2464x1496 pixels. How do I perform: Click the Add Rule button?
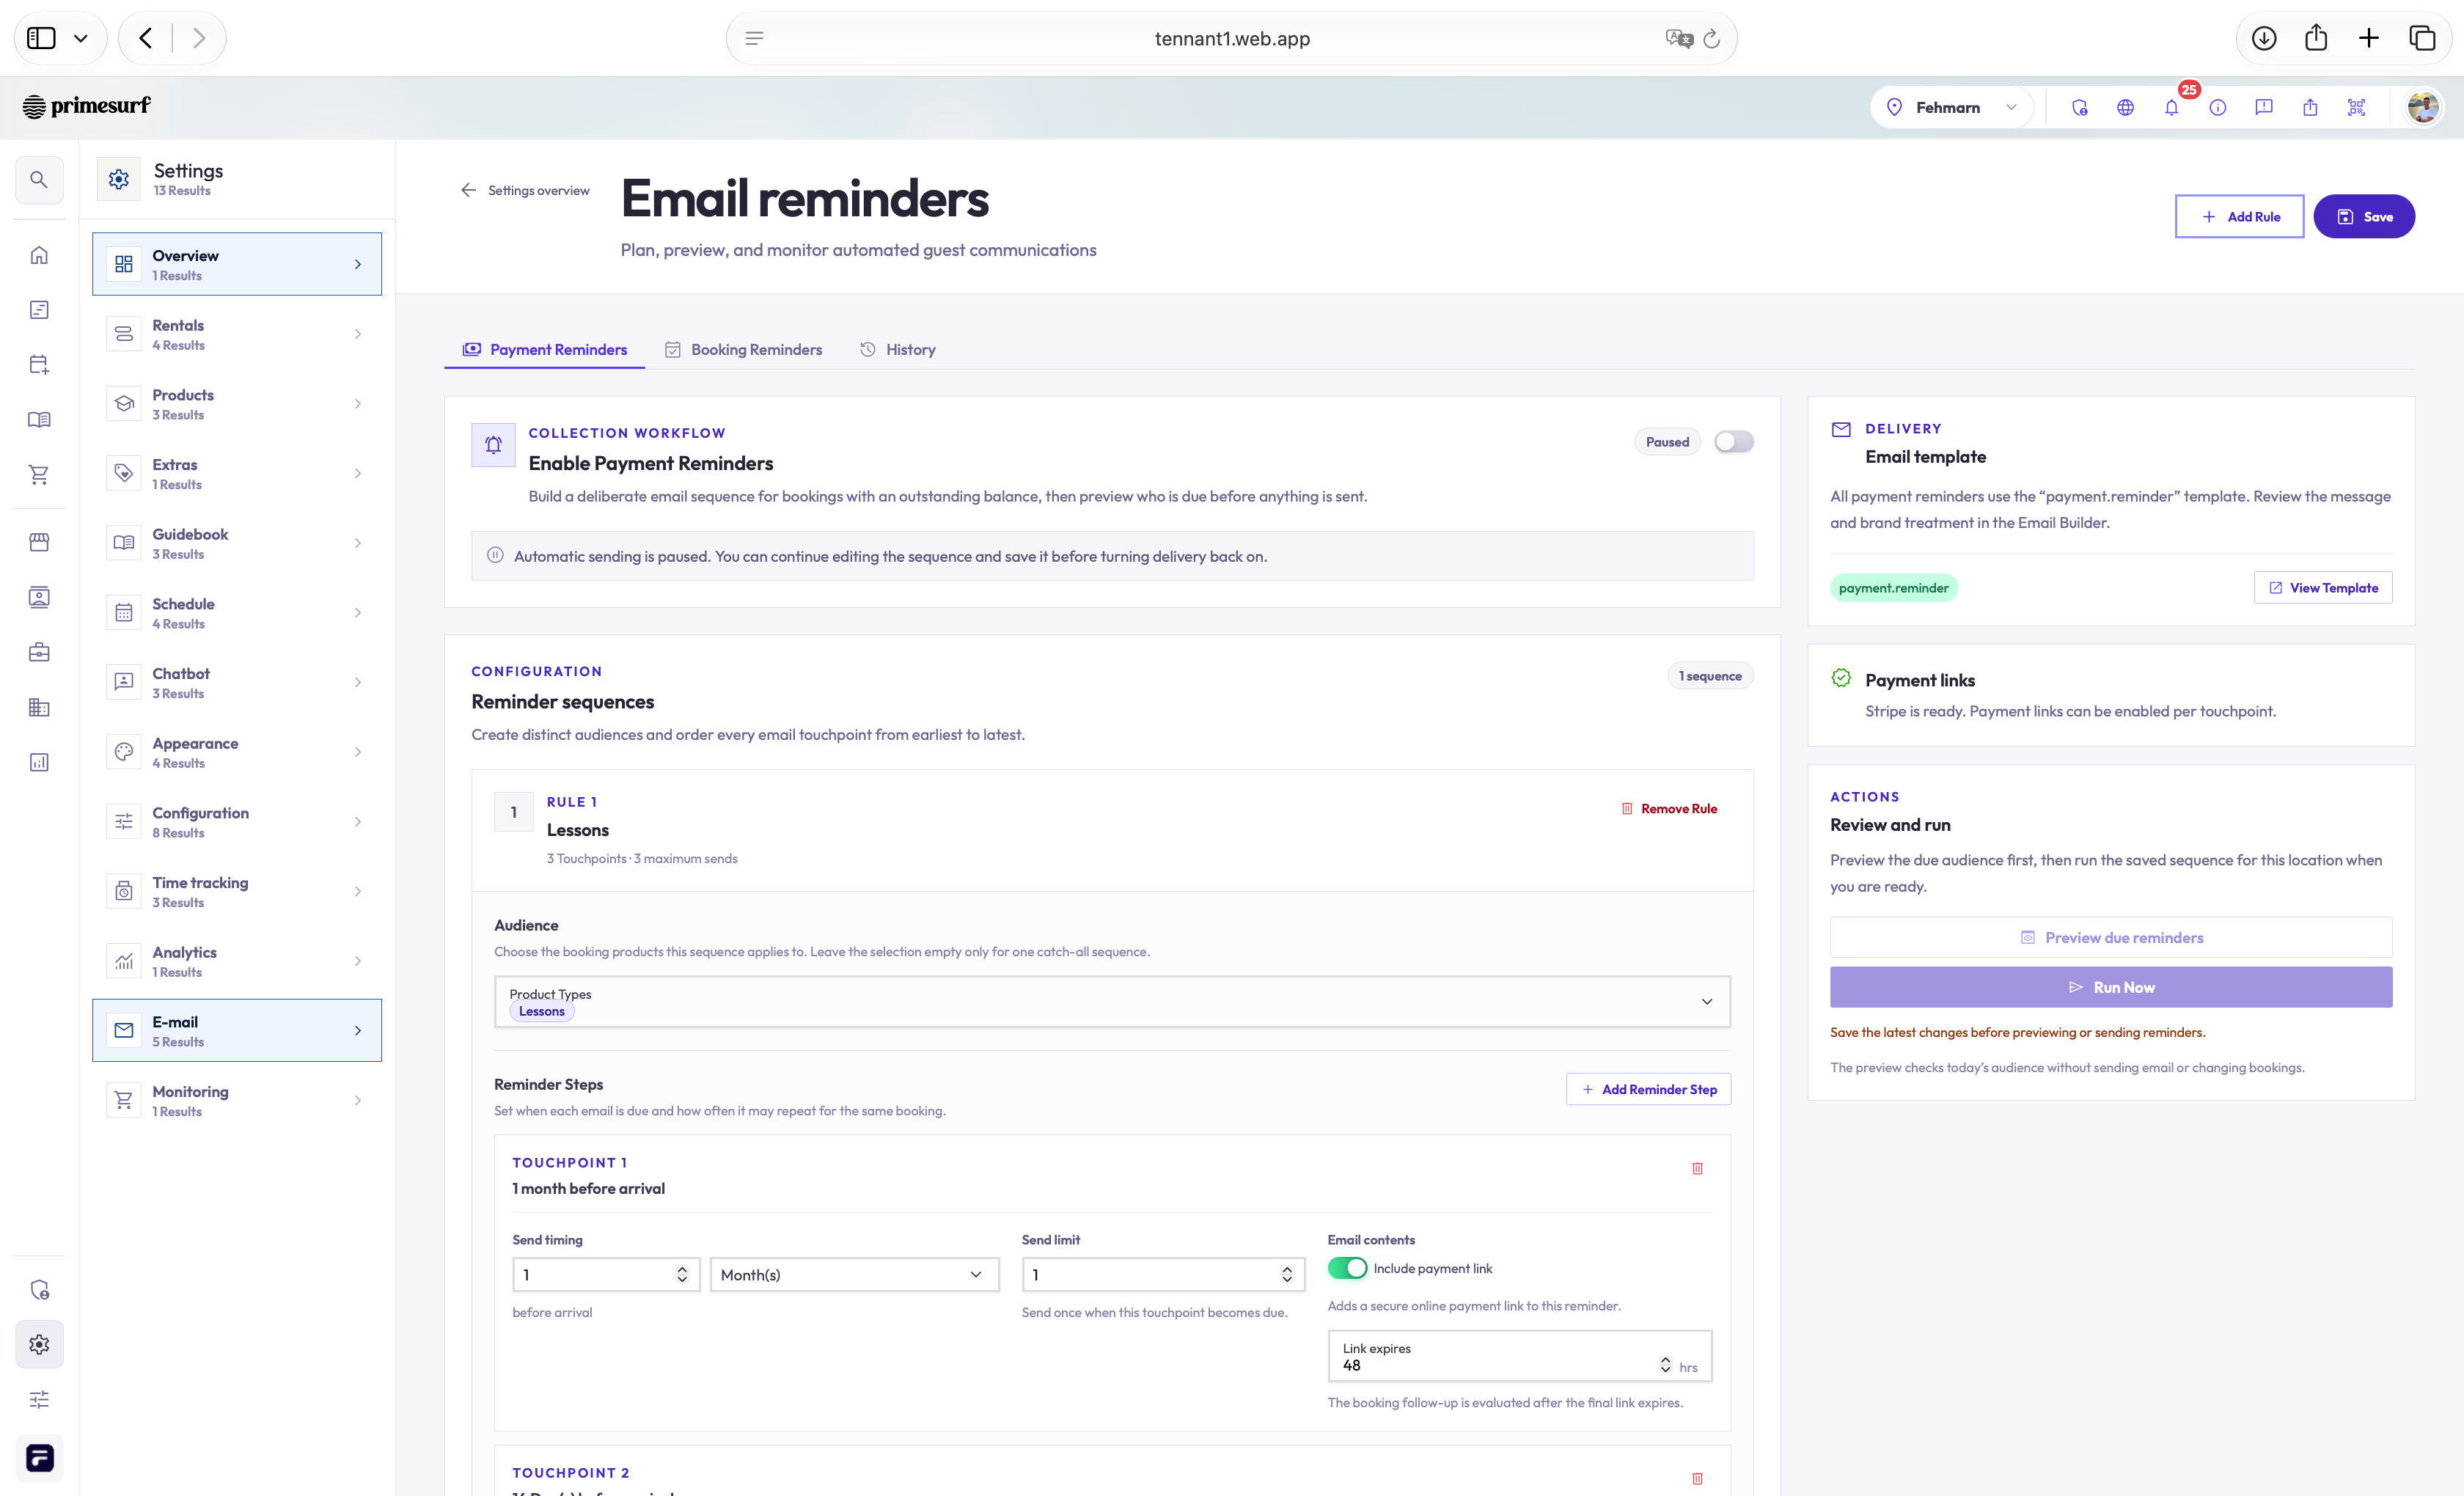point(2239,216)
